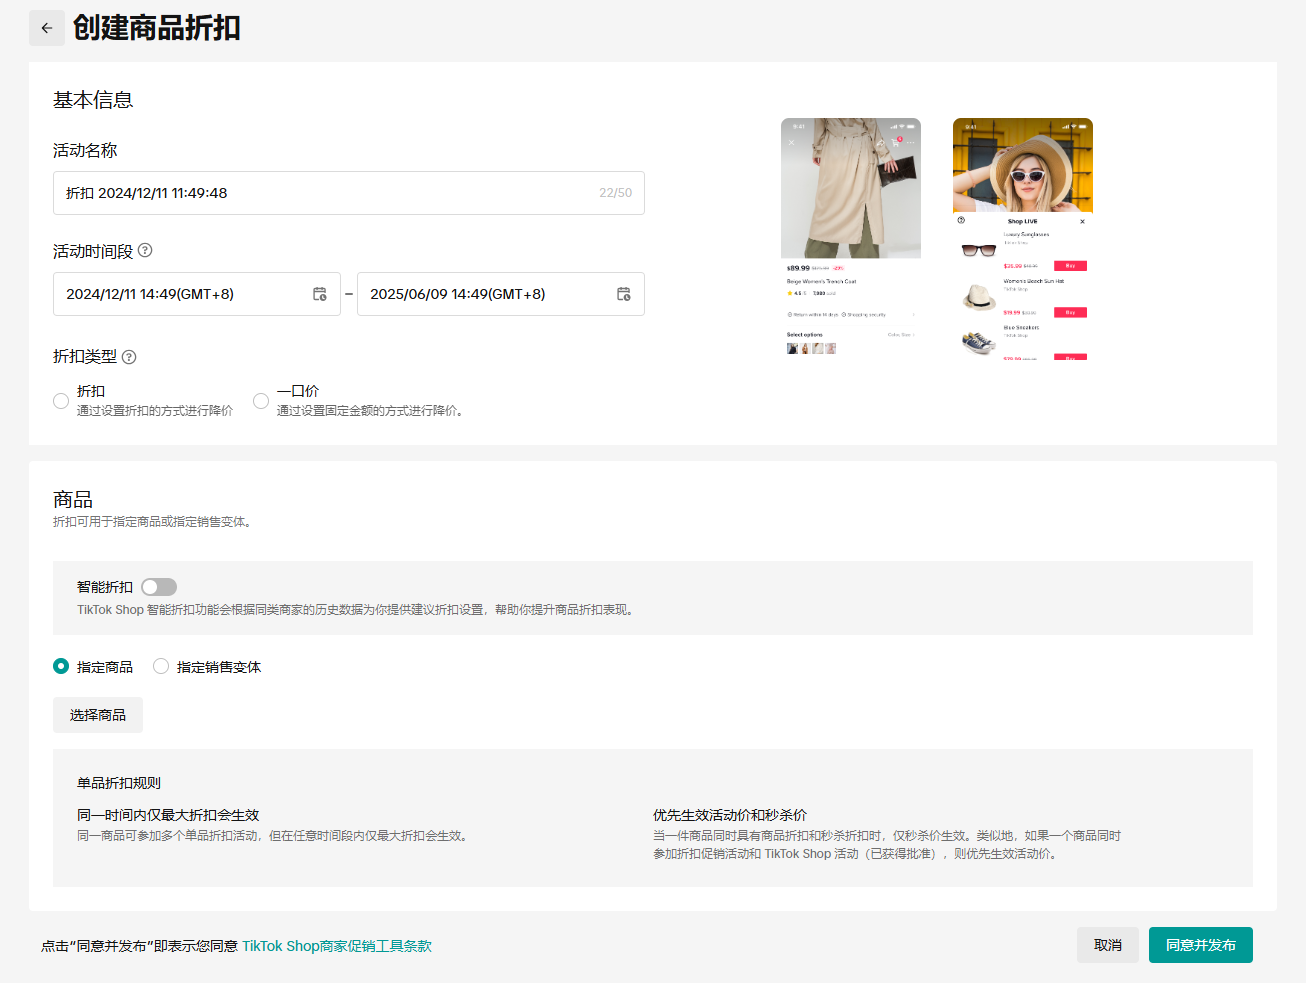The height and width of the screenshot is (983, 1306).
Task: Open the end date calendar icon
Action: coord(624,294)
